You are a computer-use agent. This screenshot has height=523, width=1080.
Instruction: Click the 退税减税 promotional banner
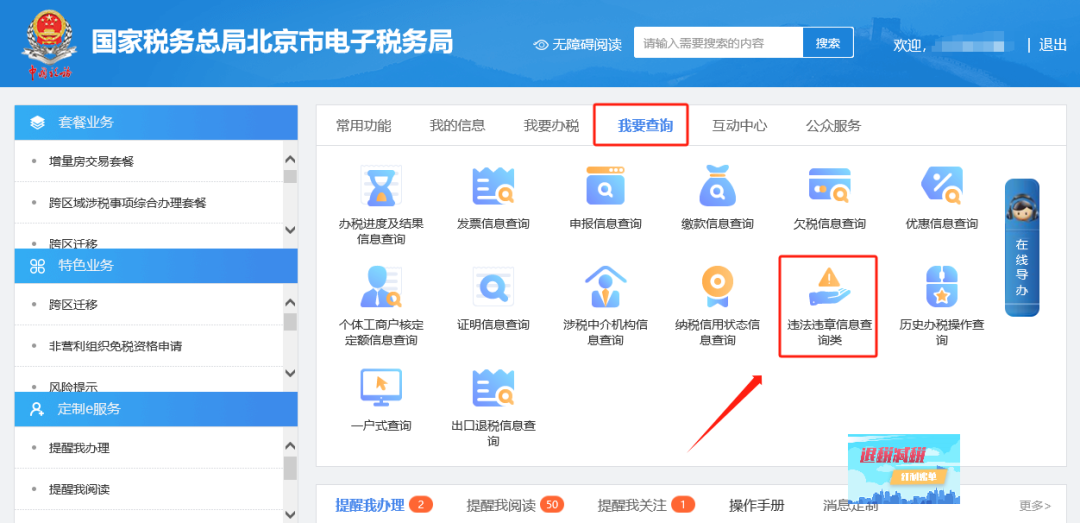point(904,469)
